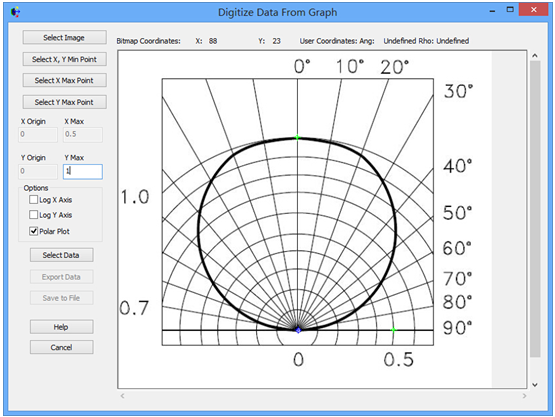Cancel the digitize dialog
This screenshot has width=555, height=417.
pyautogui.click(x=62, y=347)
